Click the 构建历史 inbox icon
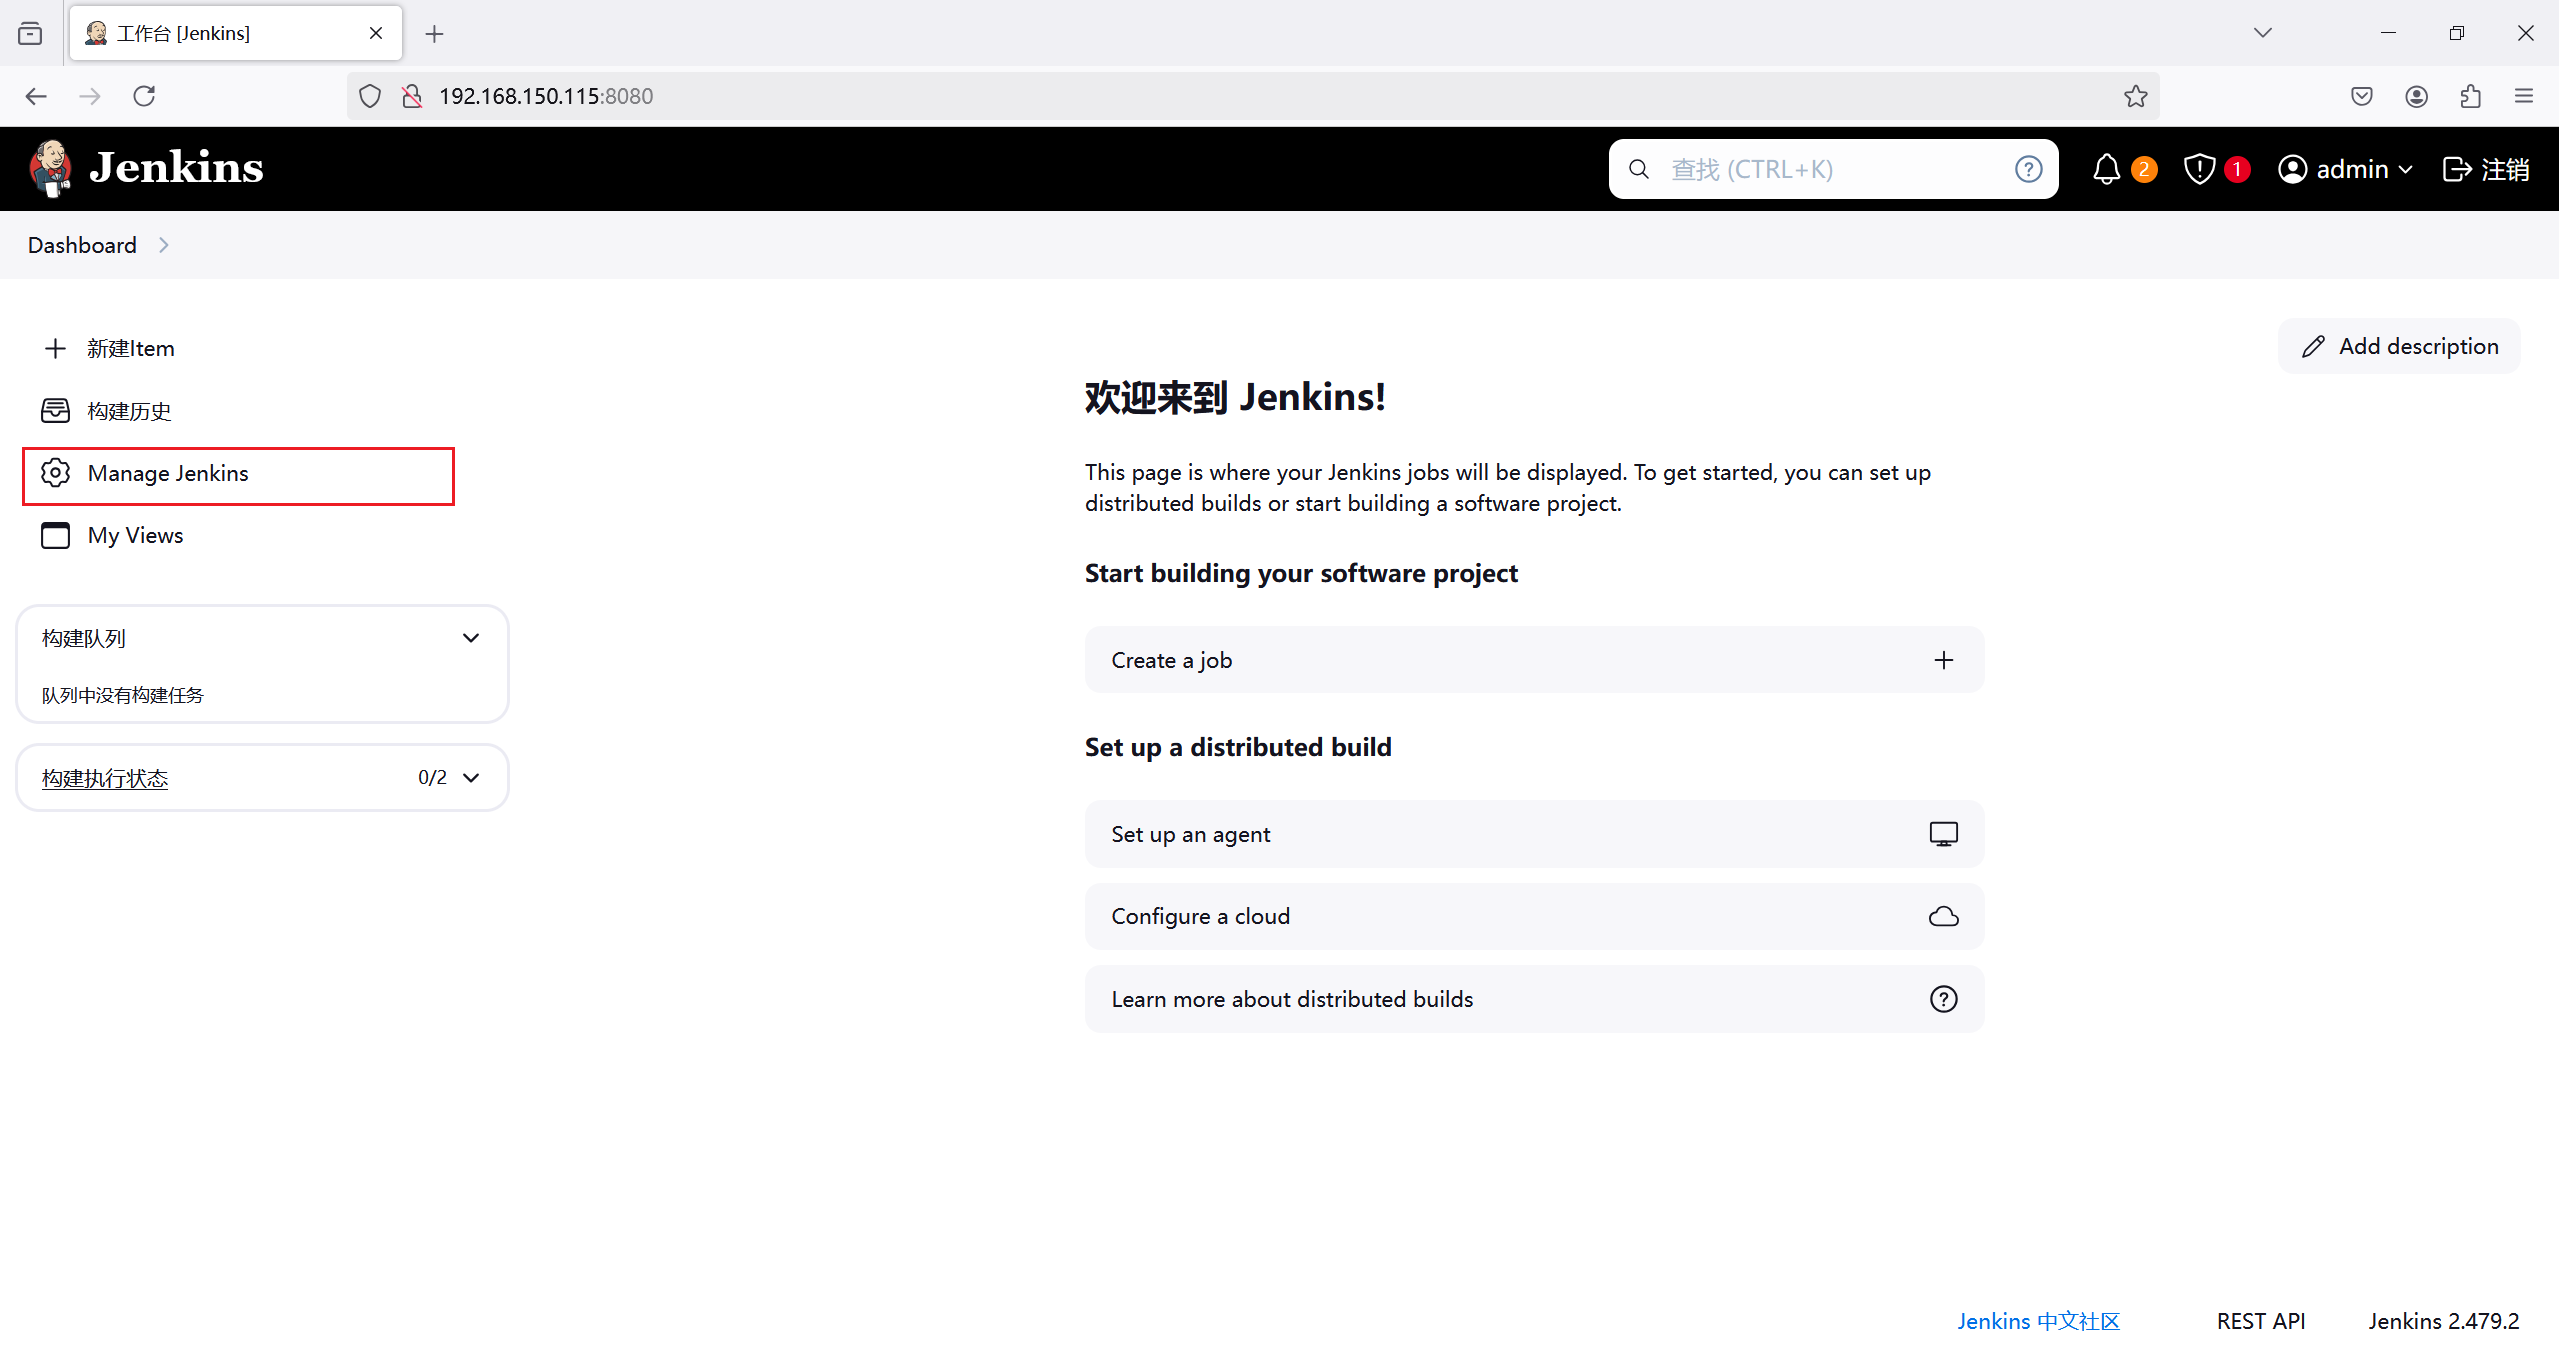 [x=55, y=410]
